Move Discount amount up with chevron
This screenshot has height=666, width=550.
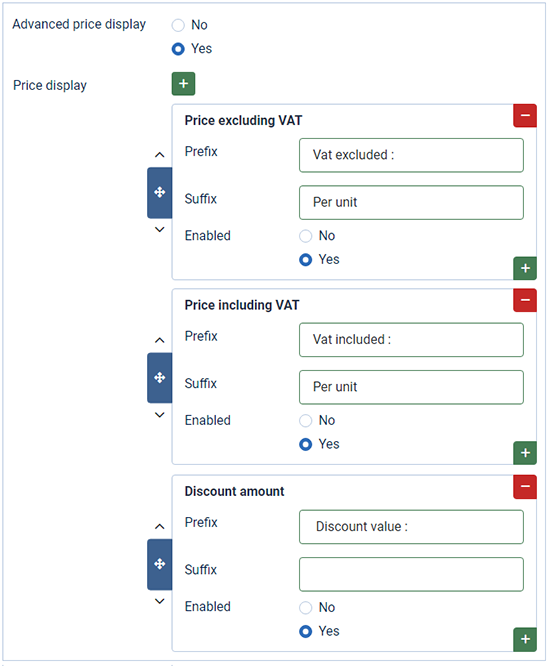(160, 527)
